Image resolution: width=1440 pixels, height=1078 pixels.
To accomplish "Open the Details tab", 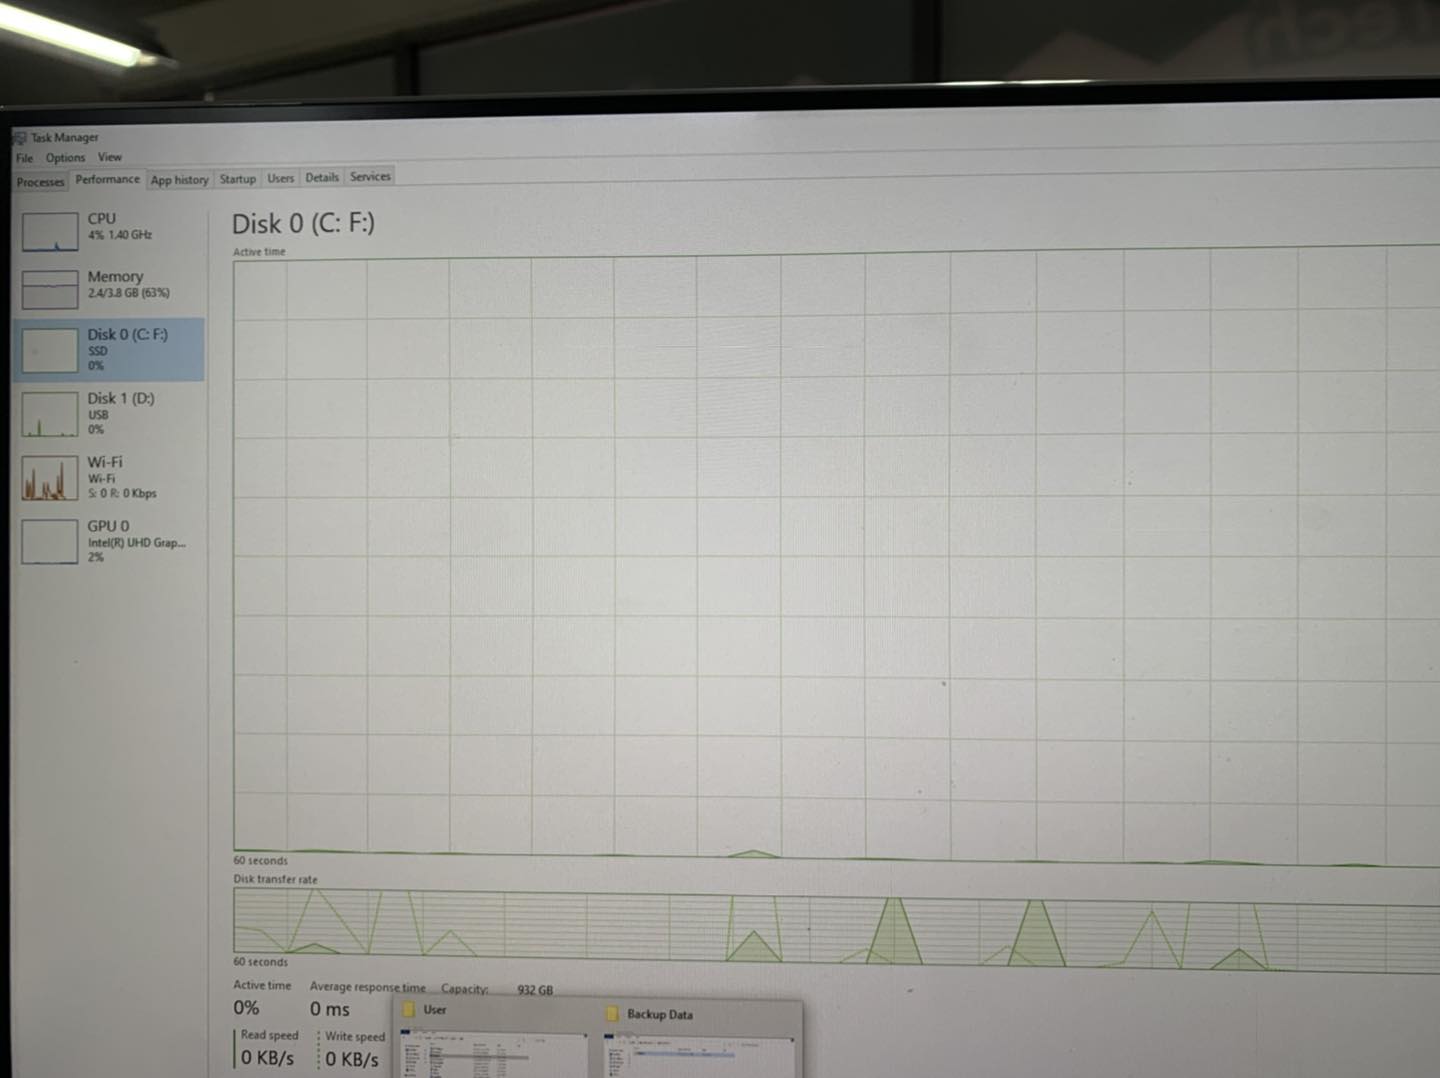I will pyautogui.click(x=322, y=177).
